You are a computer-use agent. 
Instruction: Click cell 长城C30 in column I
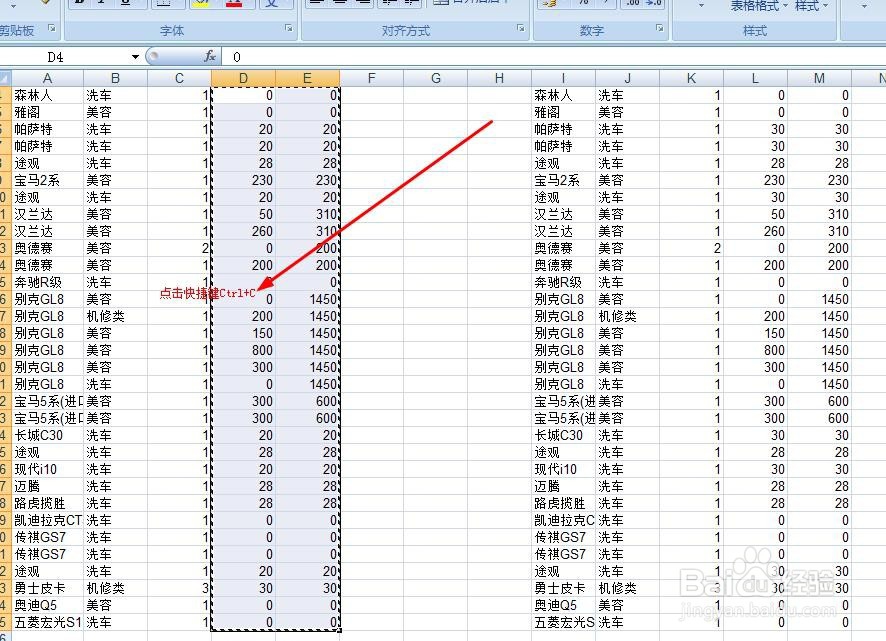[563, 435]
